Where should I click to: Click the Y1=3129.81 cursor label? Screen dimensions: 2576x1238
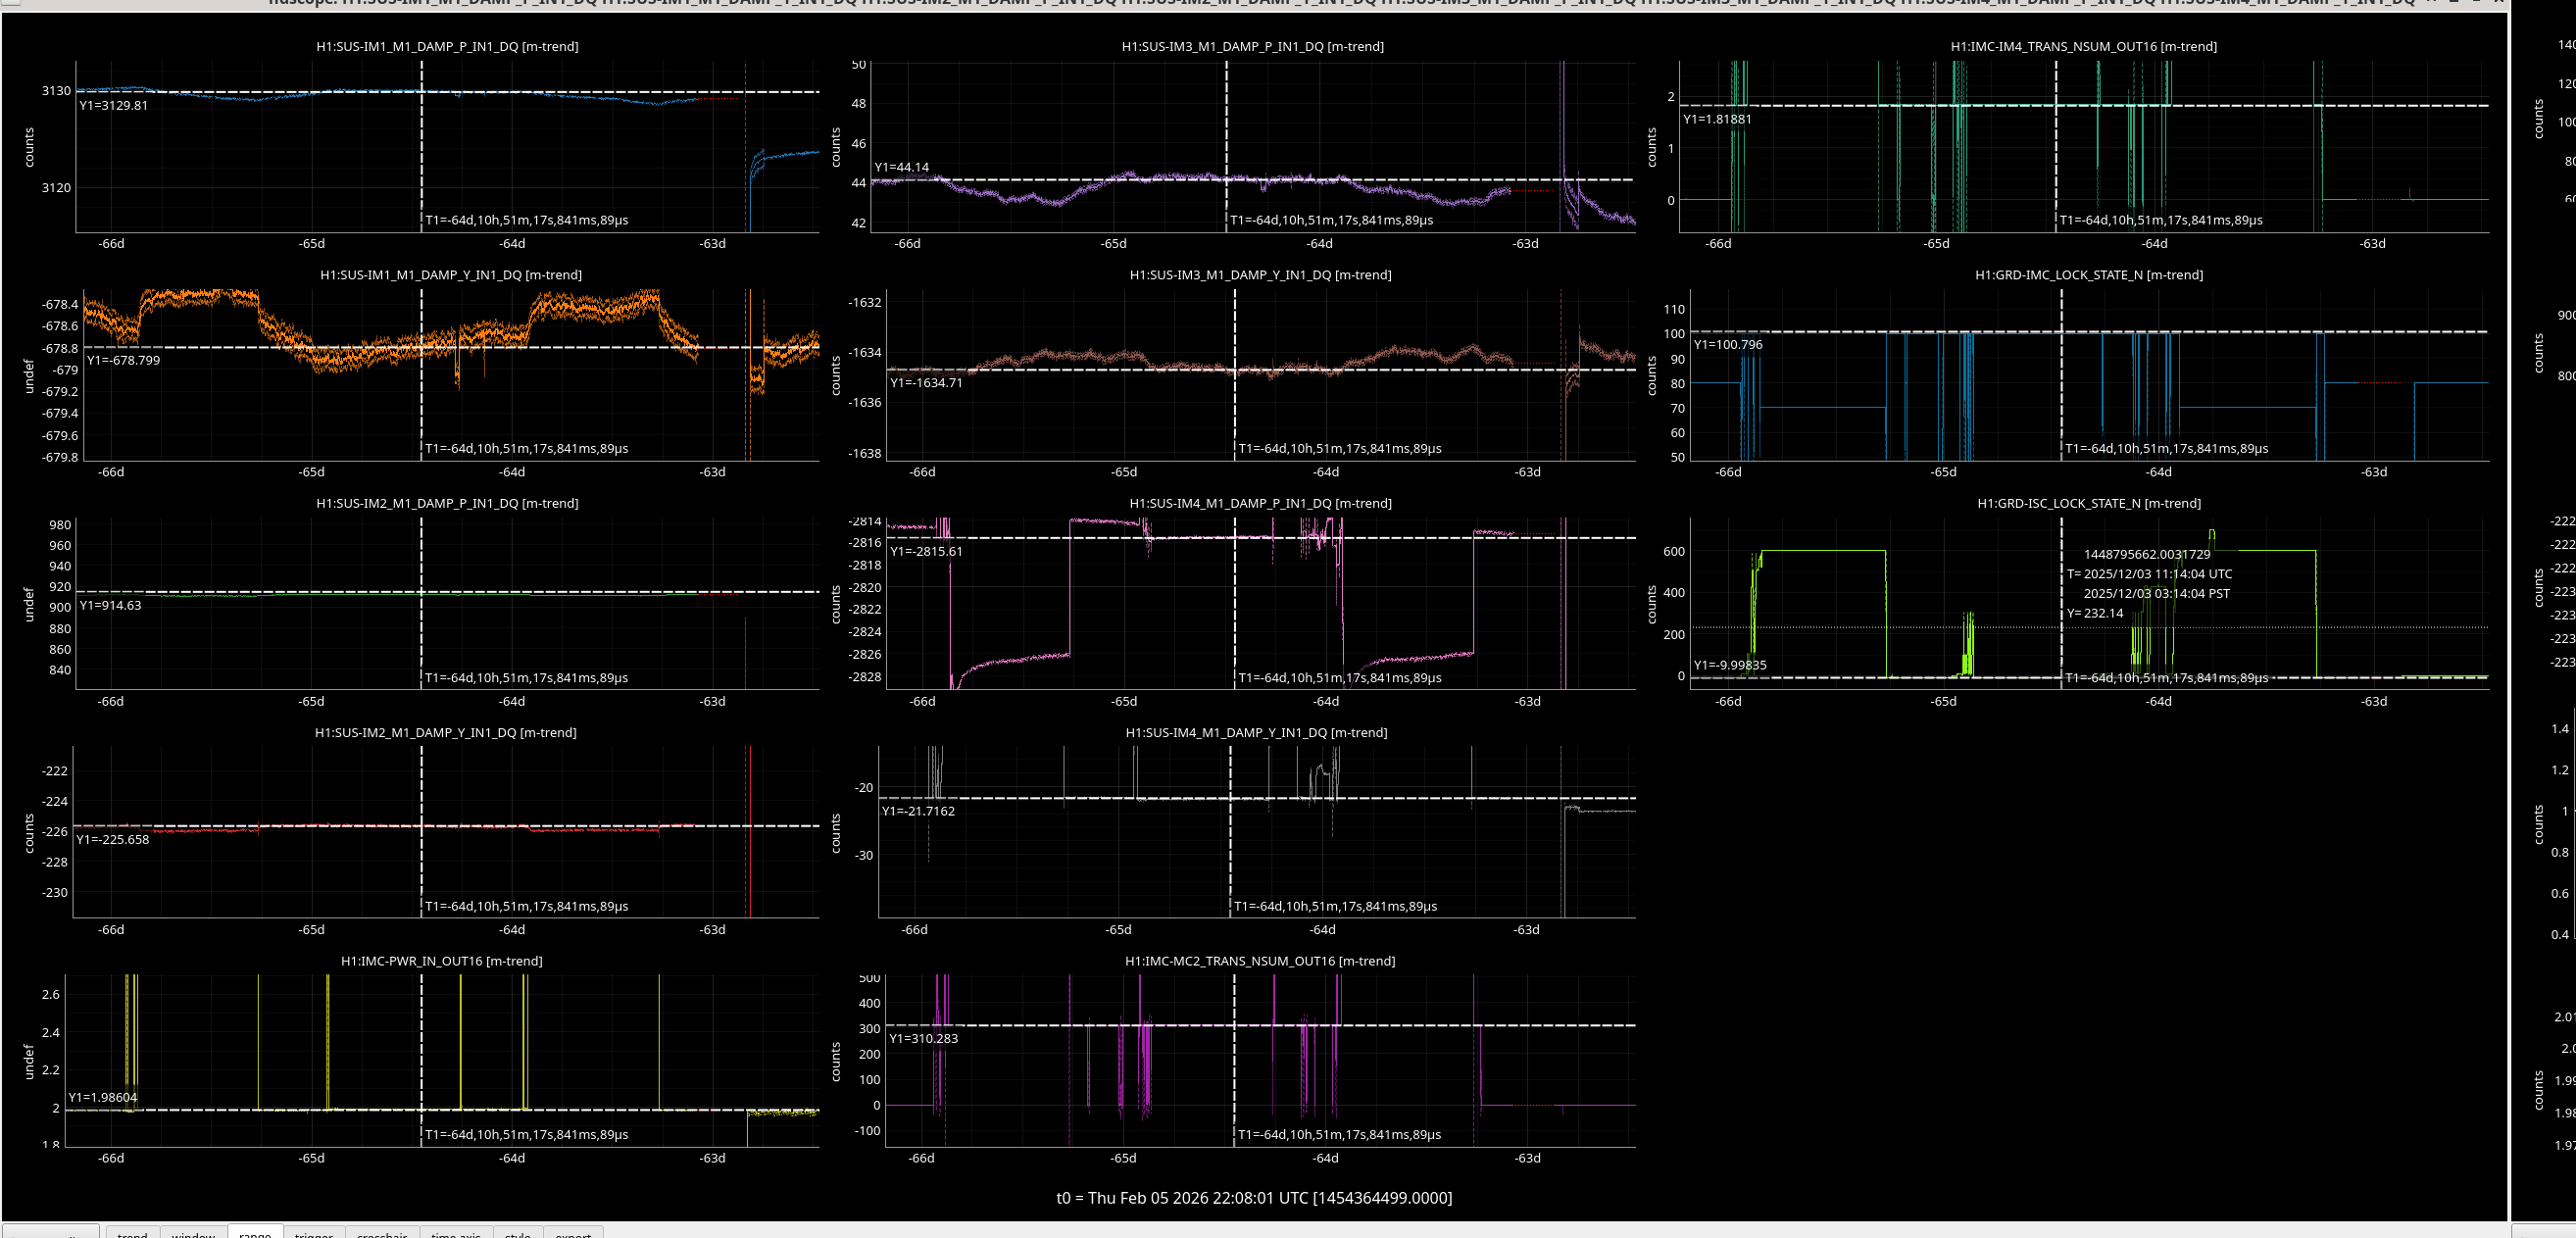[x=113, y=105]
